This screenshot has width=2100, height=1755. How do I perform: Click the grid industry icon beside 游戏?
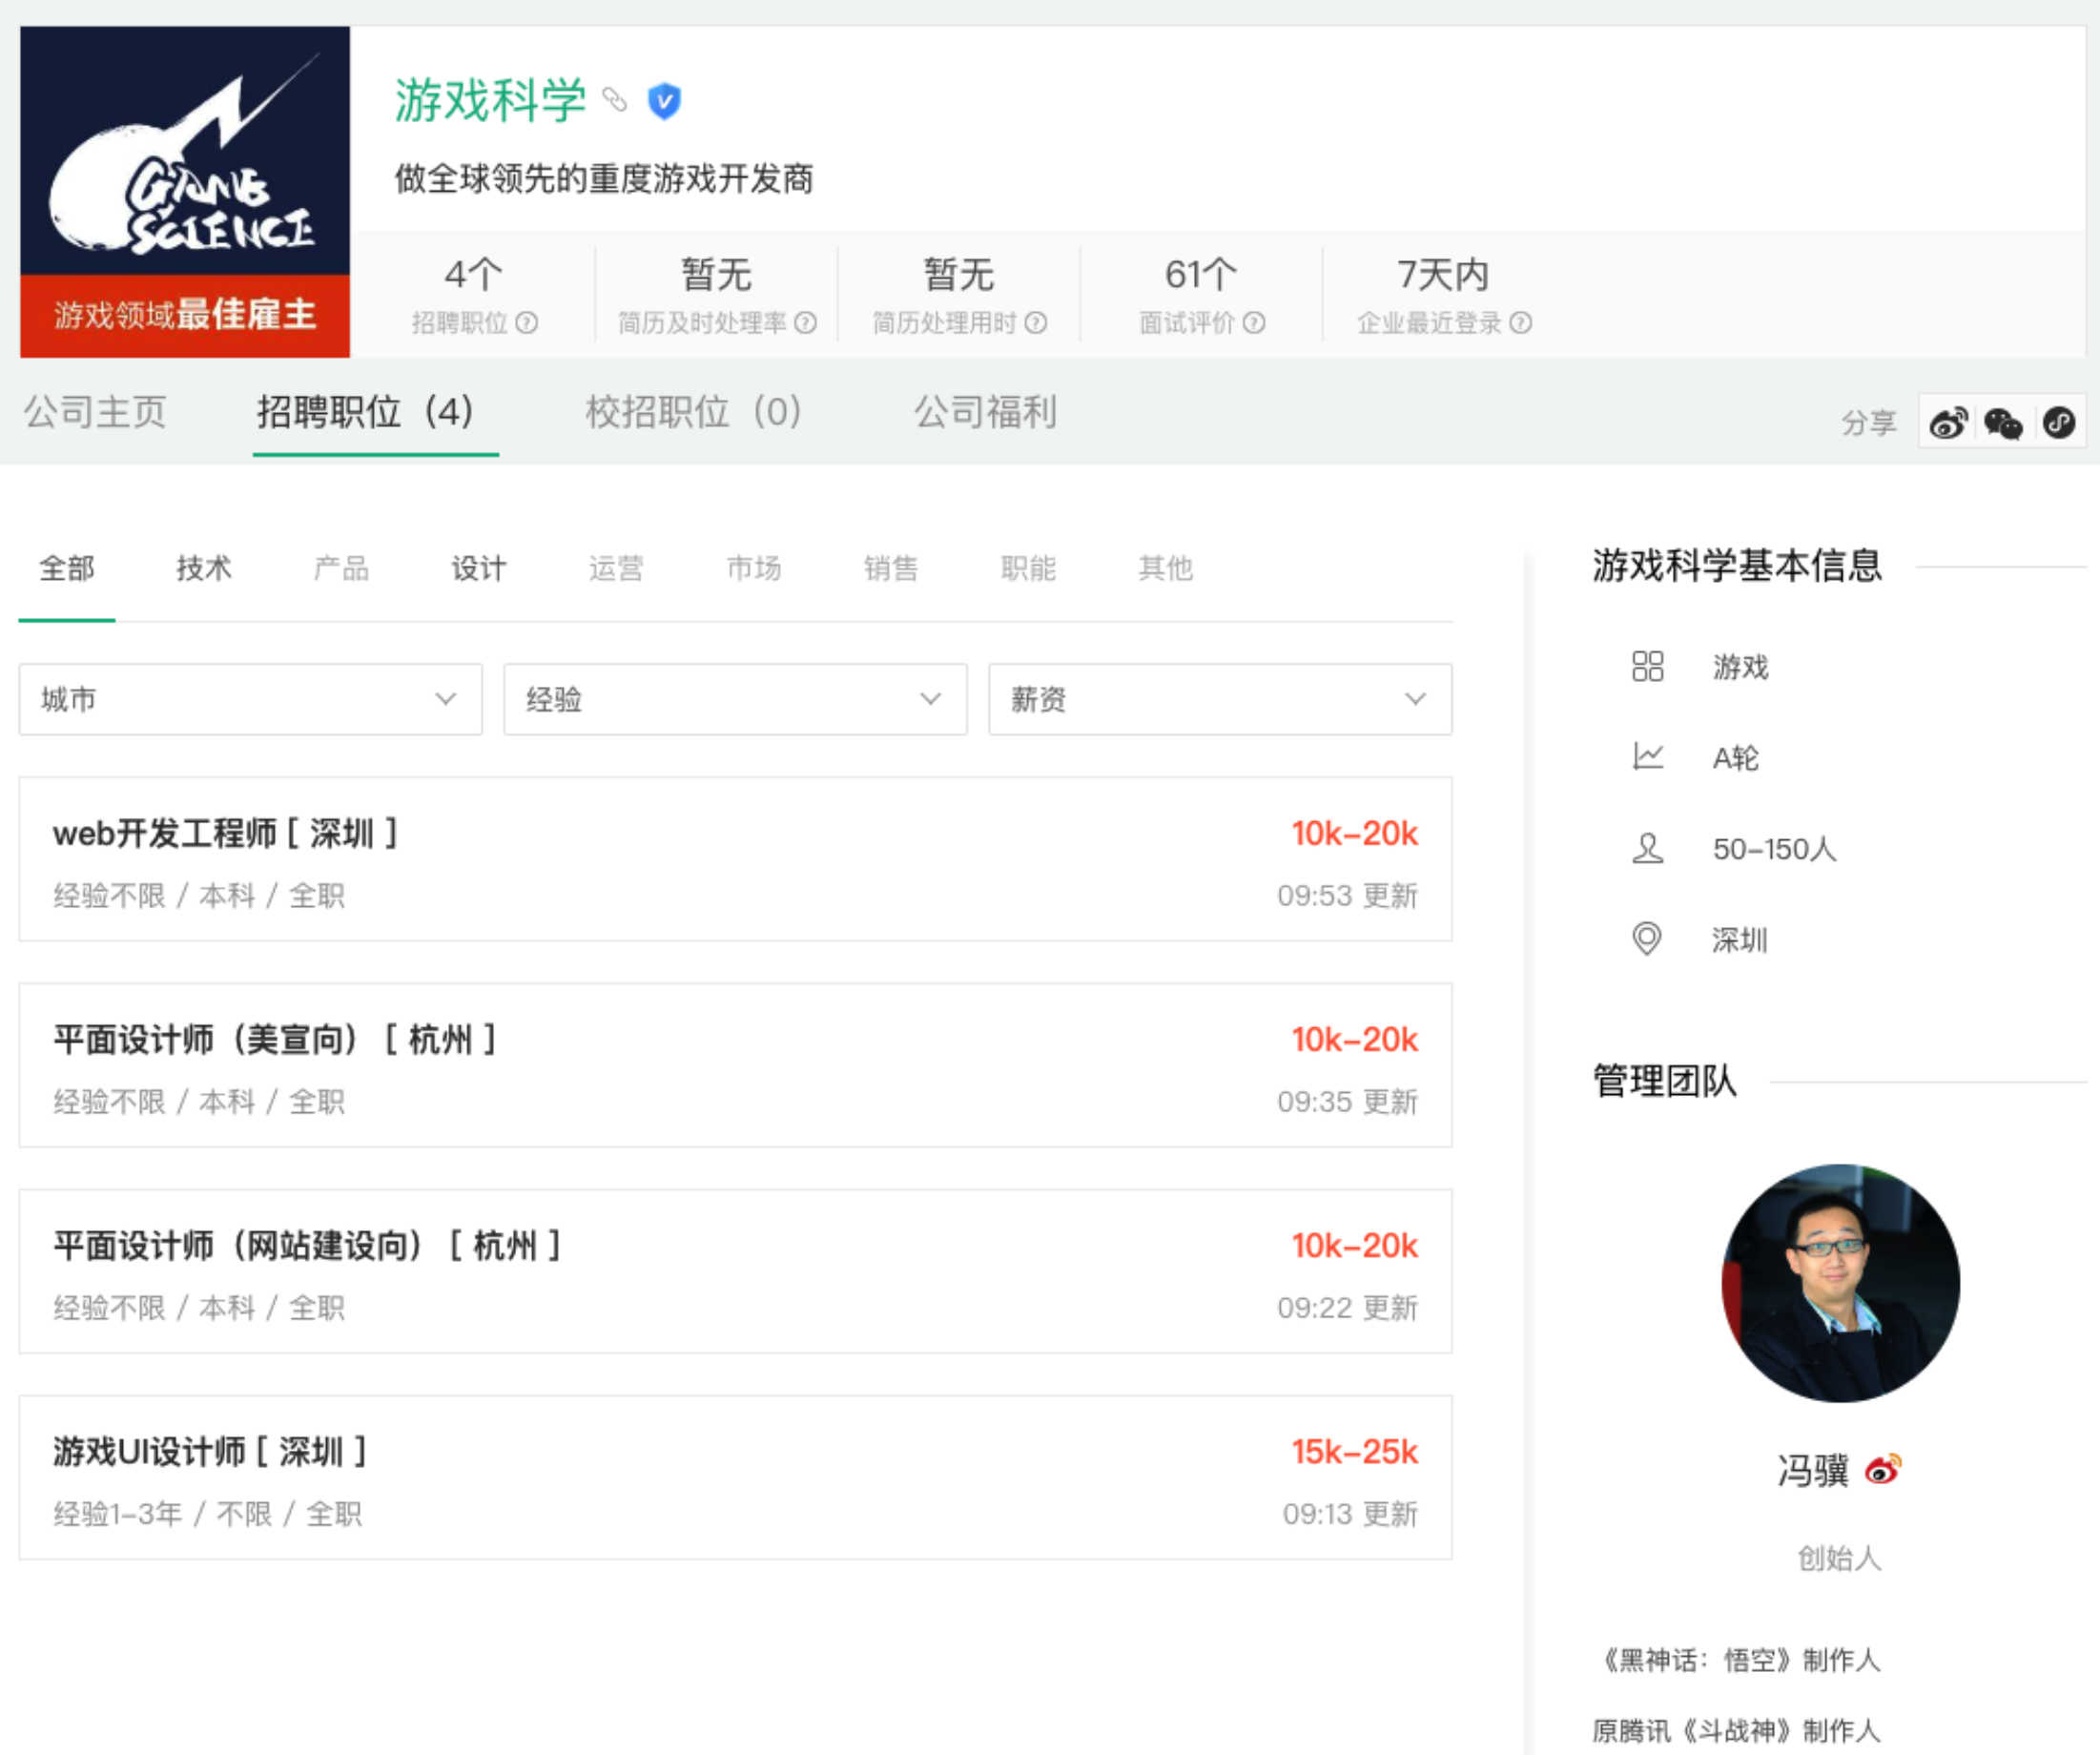click(x=1647, y=666)
